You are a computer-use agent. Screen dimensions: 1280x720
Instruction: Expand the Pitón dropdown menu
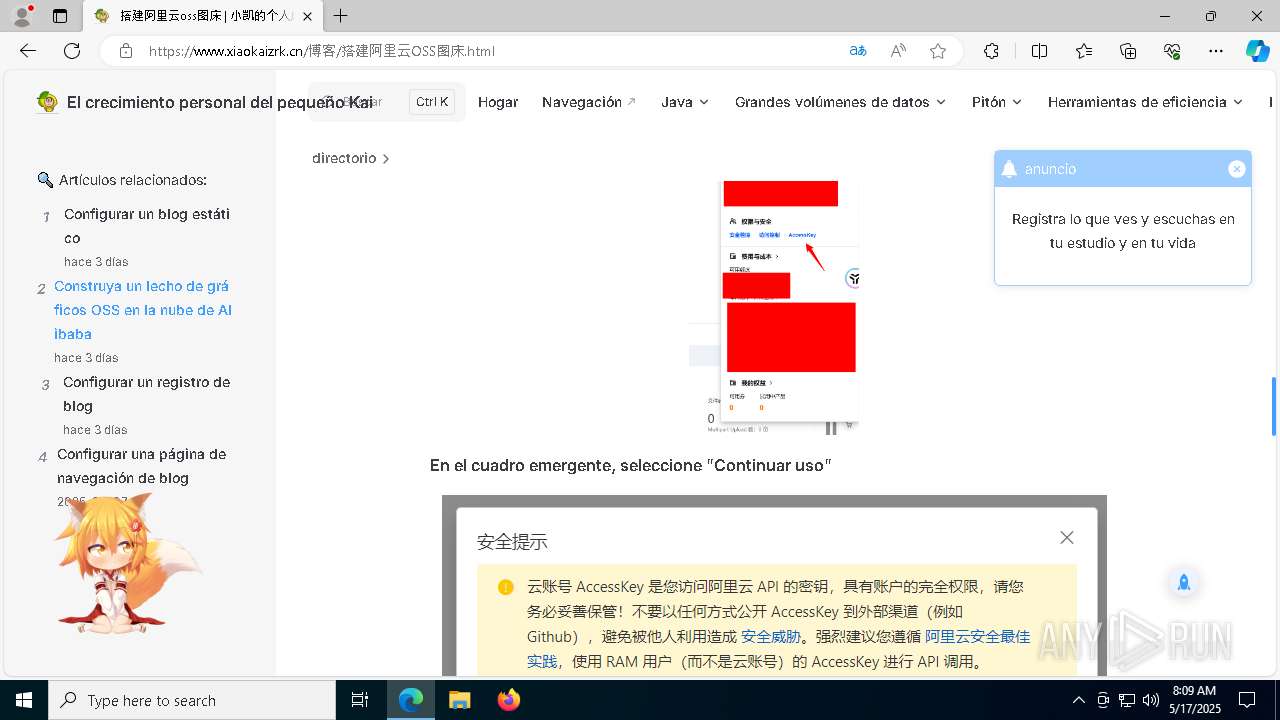[x=997, y=102]
